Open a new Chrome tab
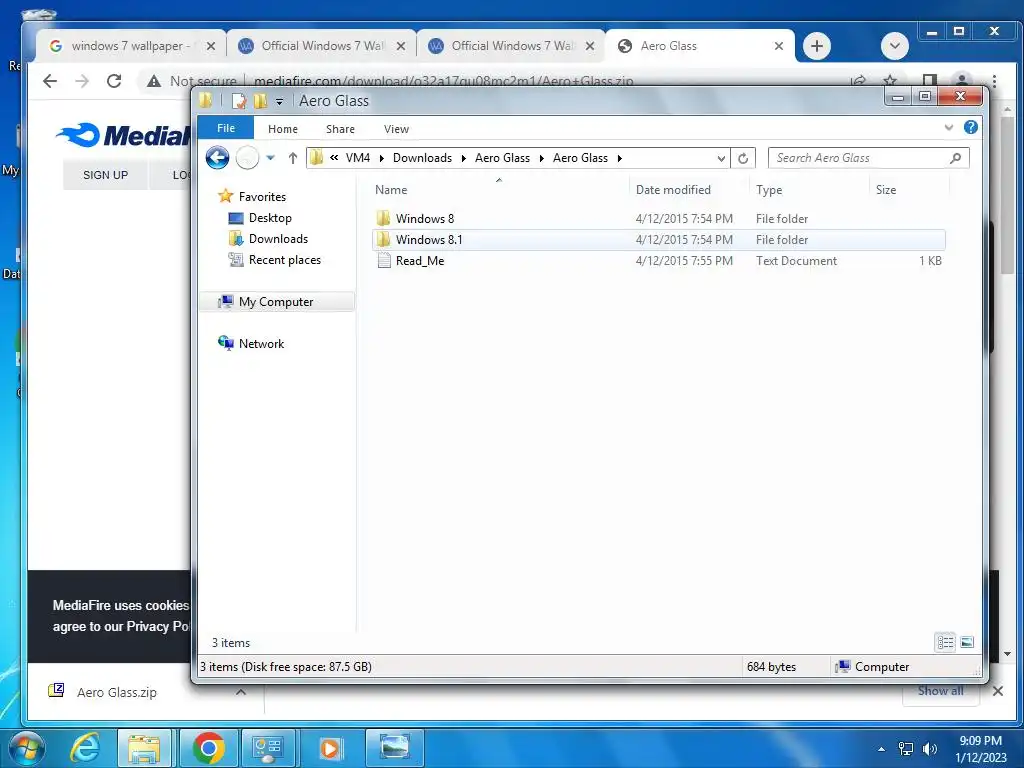Screen dimensions: 1024x768 [816, 46]
